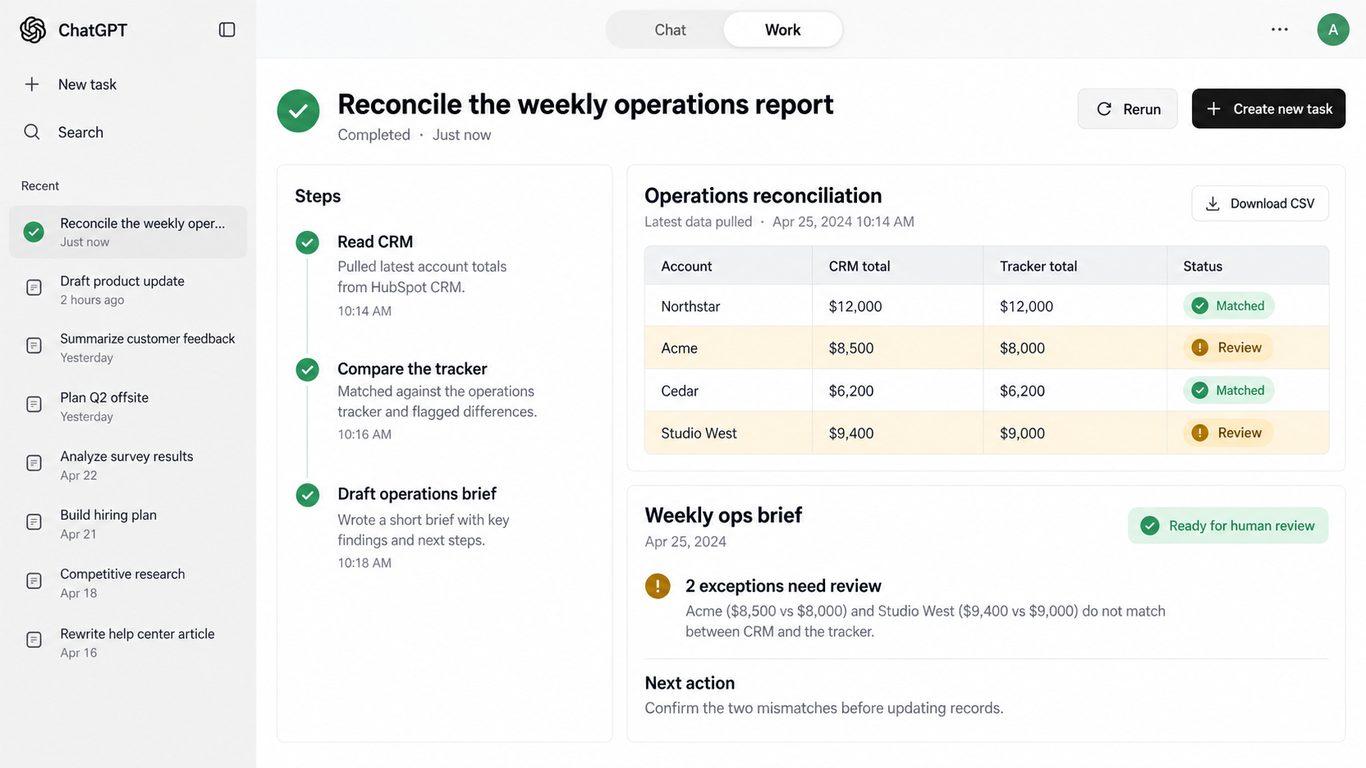Screen dimensions: 1366x768
Task: Open the account avatar labeled A
Action: 1333,30
